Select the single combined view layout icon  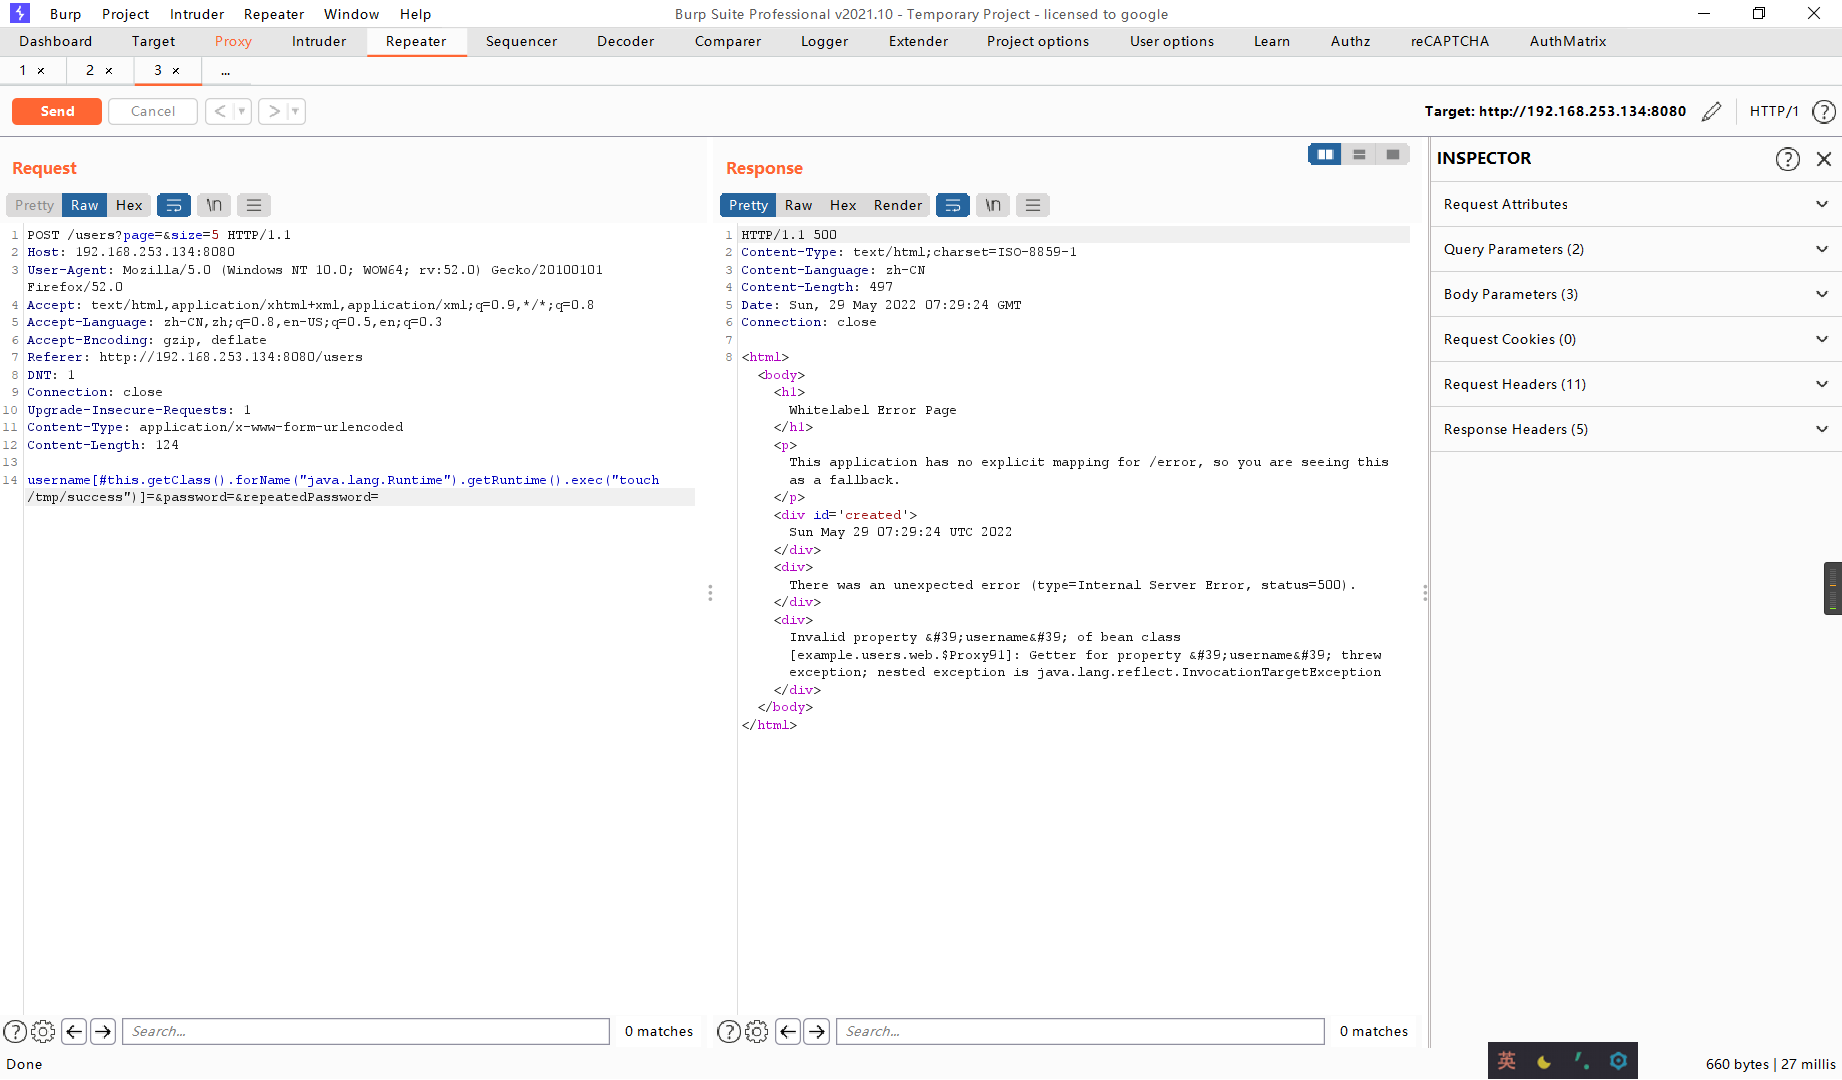[x=1392, y=154]
